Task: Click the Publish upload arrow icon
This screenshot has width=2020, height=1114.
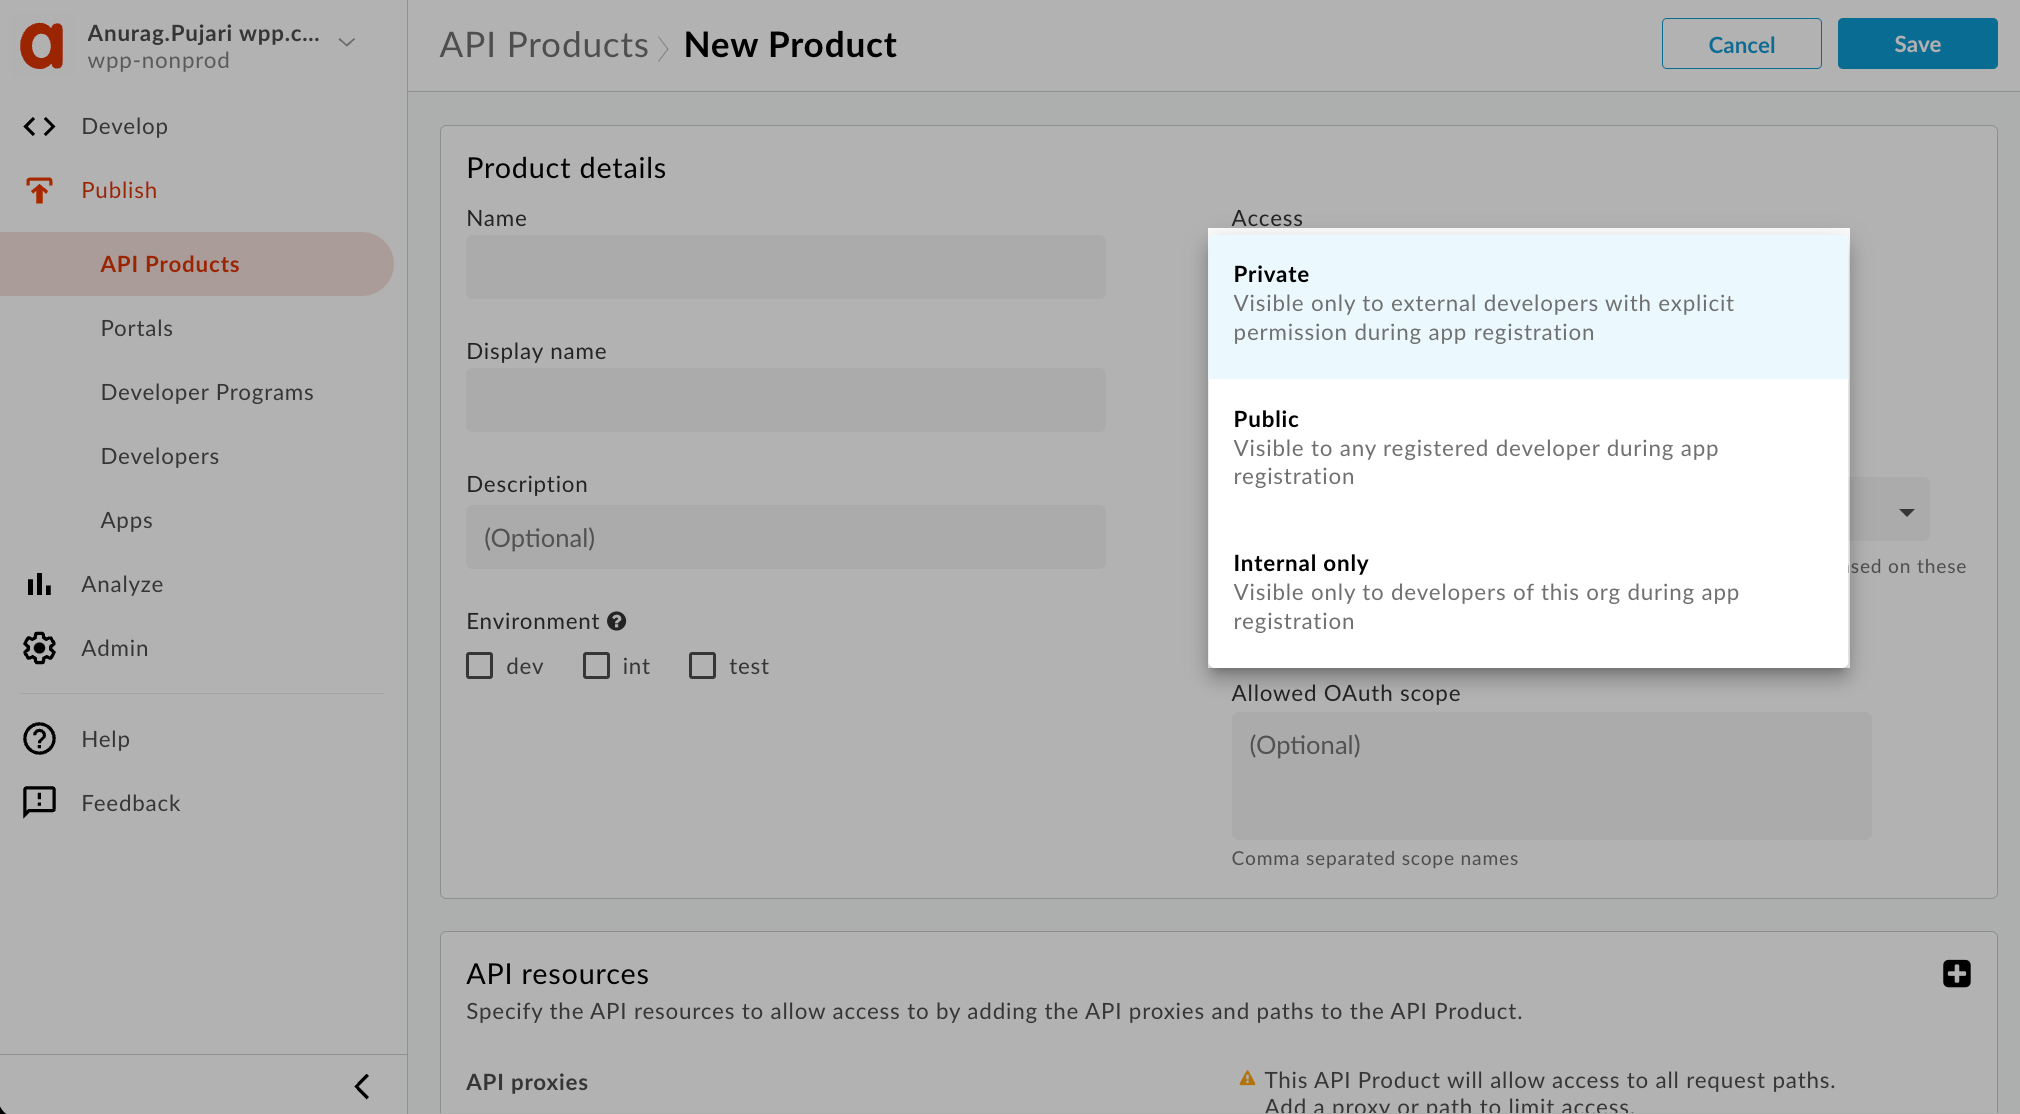Action: click(x=39, y=190)
